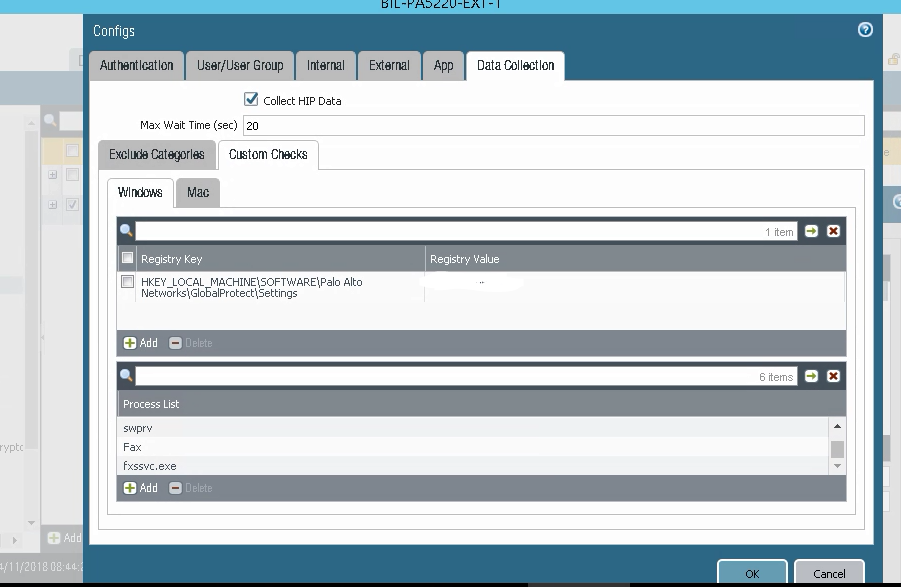Click the Process List column header
The image size is (901, 587).
pyautogui.click(x=482, y=404)
